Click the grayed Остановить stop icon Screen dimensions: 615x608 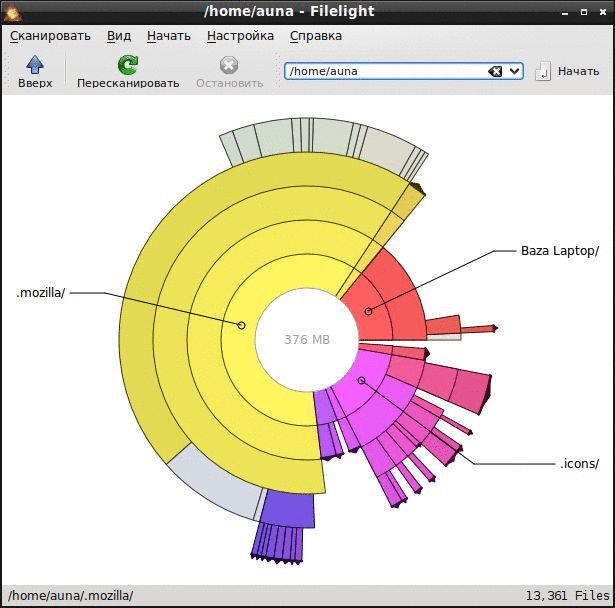(x=229, y=65)
